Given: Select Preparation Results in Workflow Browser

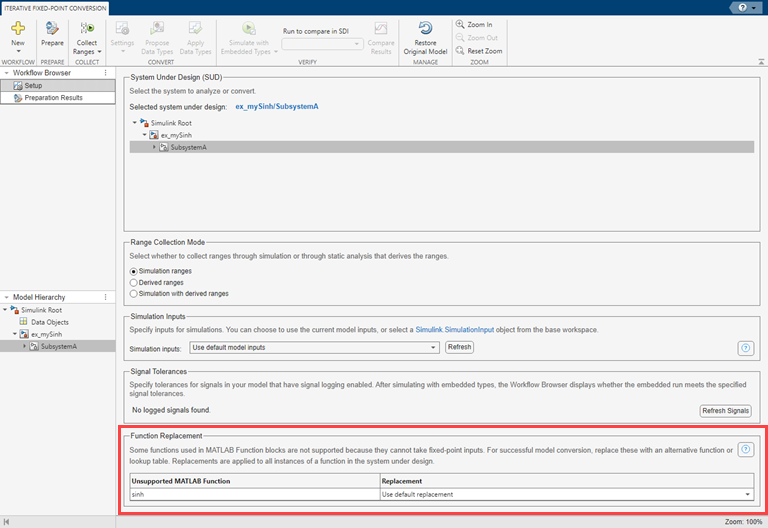Looking at the screenshot, I should [58, 97].
